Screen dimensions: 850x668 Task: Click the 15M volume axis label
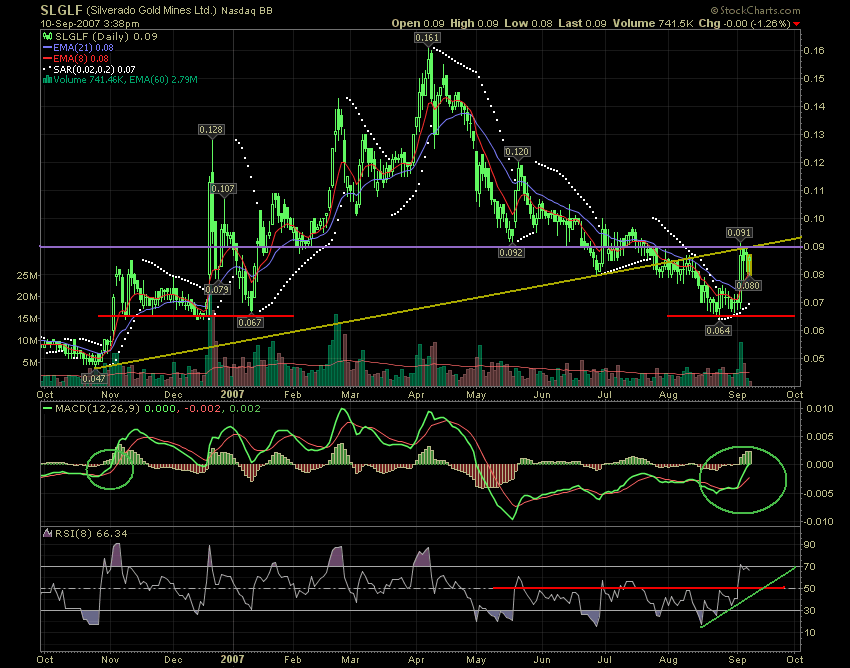coord(27,319)
